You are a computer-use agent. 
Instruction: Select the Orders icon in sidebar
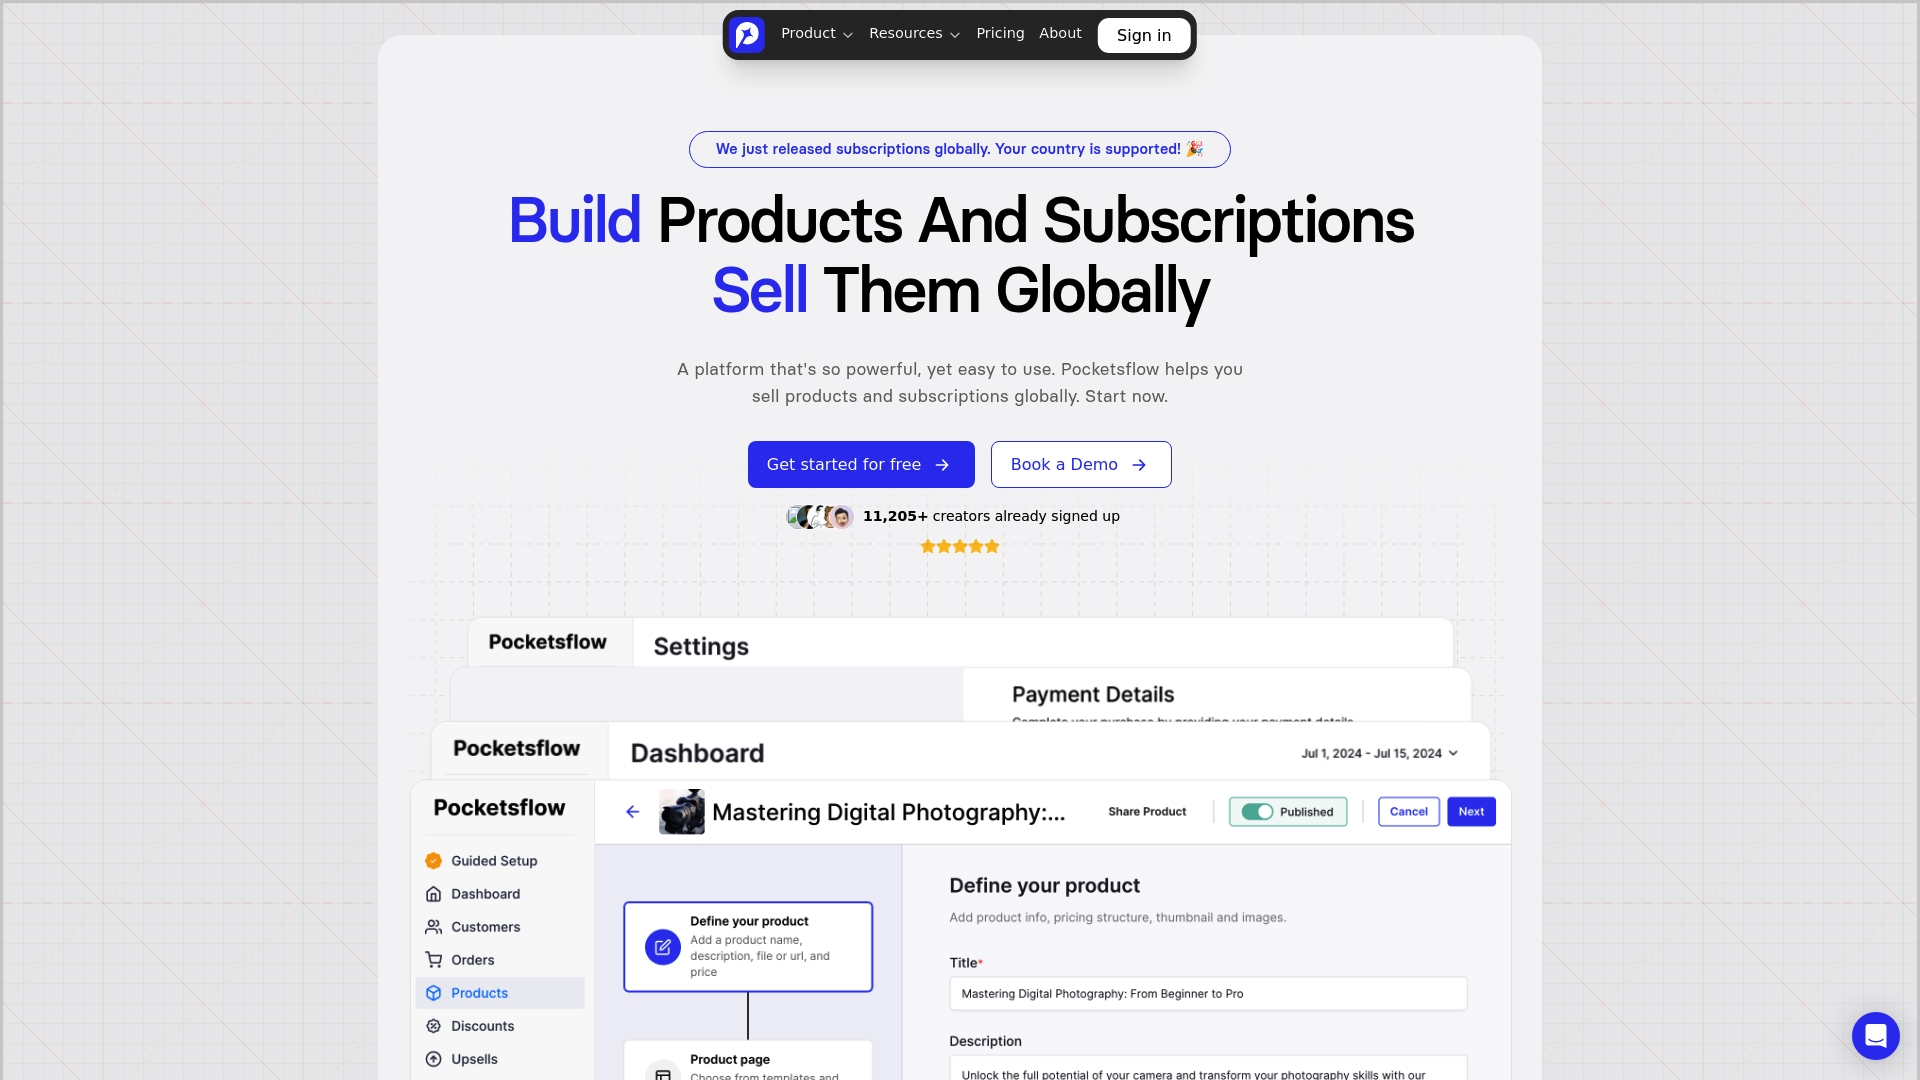[433, 959]
